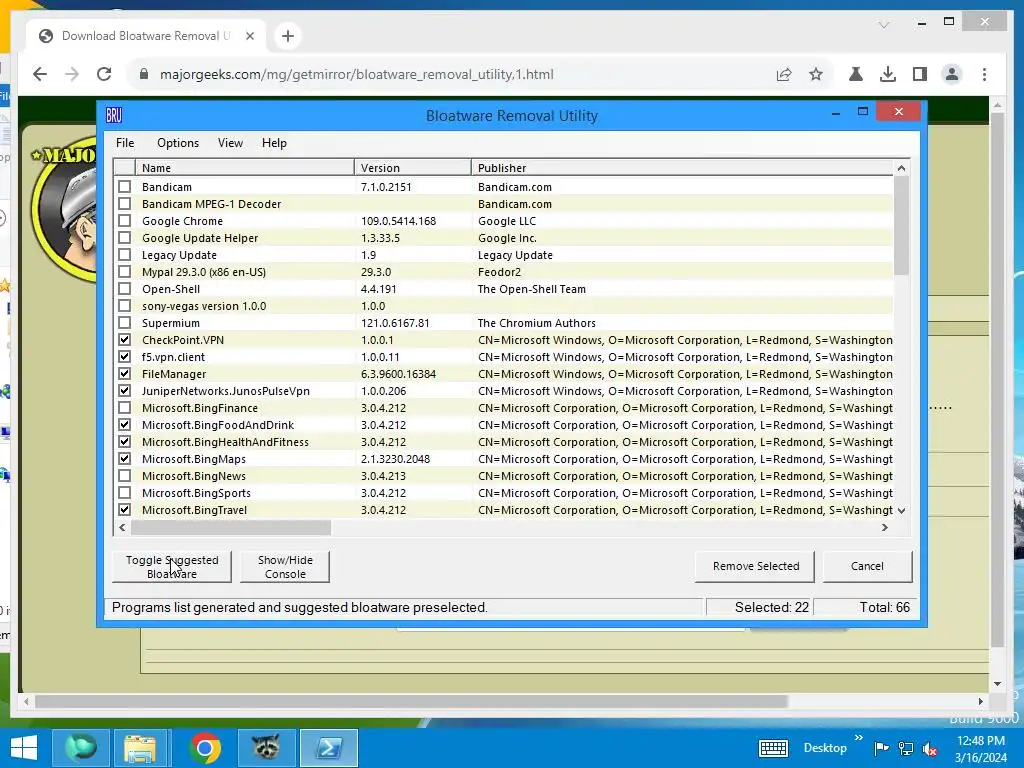
Task: Click Toggle Suggested Bloatware button
Action: (172, 567)
